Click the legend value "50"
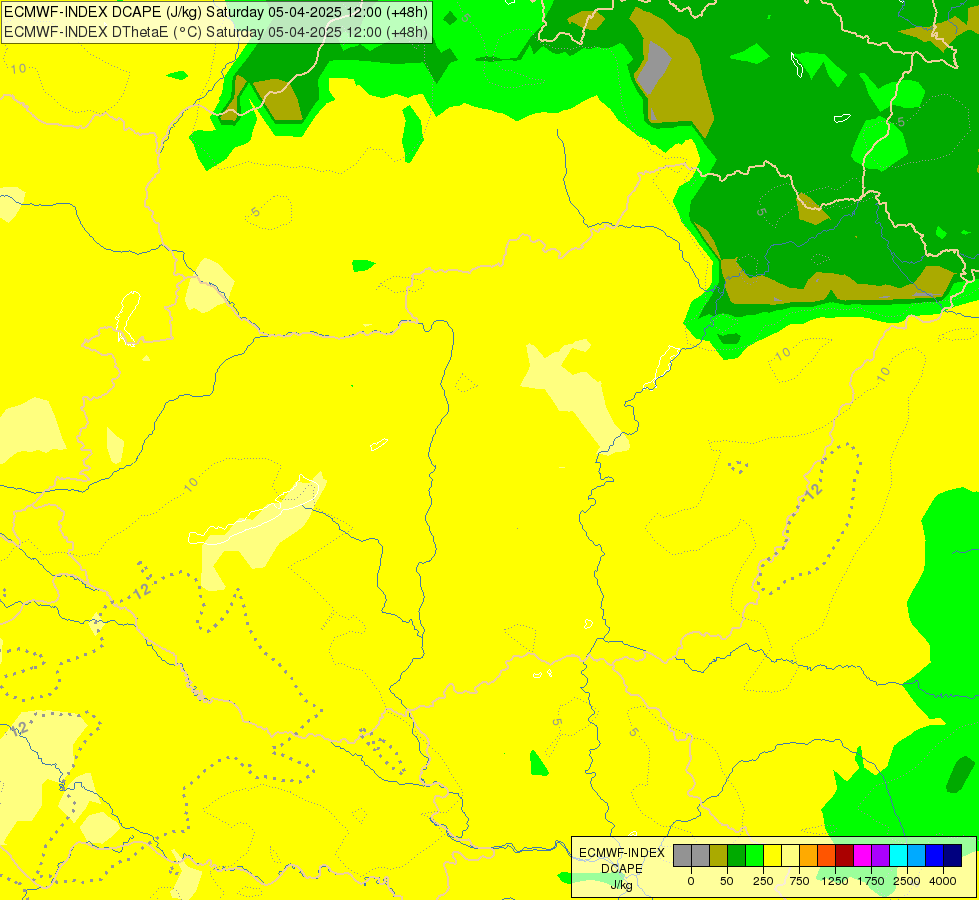979x900 pixels. pos(727,881)
